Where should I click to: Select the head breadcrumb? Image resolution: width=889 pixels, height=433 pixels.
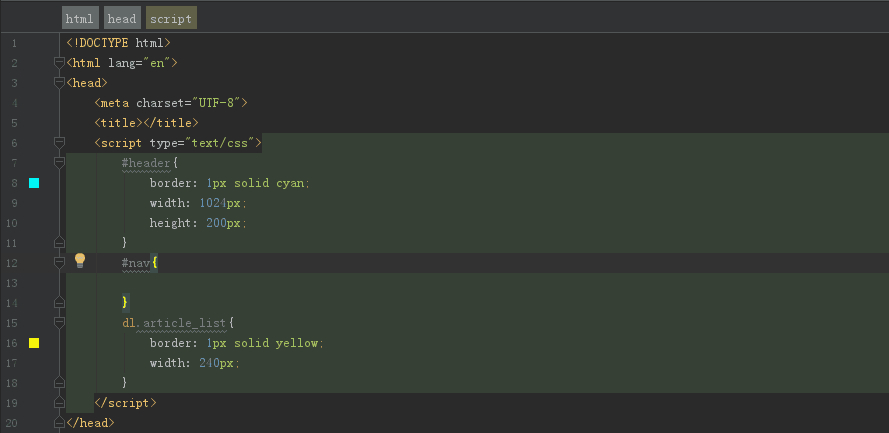pos(121,18)
